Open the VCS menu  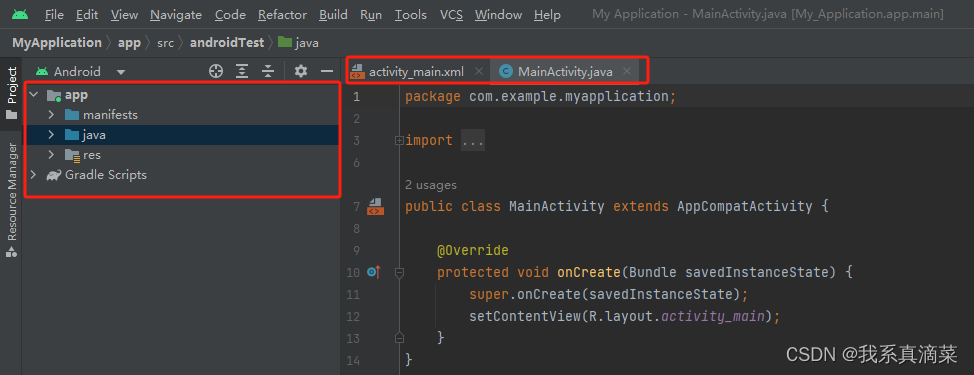click(451, 15)
